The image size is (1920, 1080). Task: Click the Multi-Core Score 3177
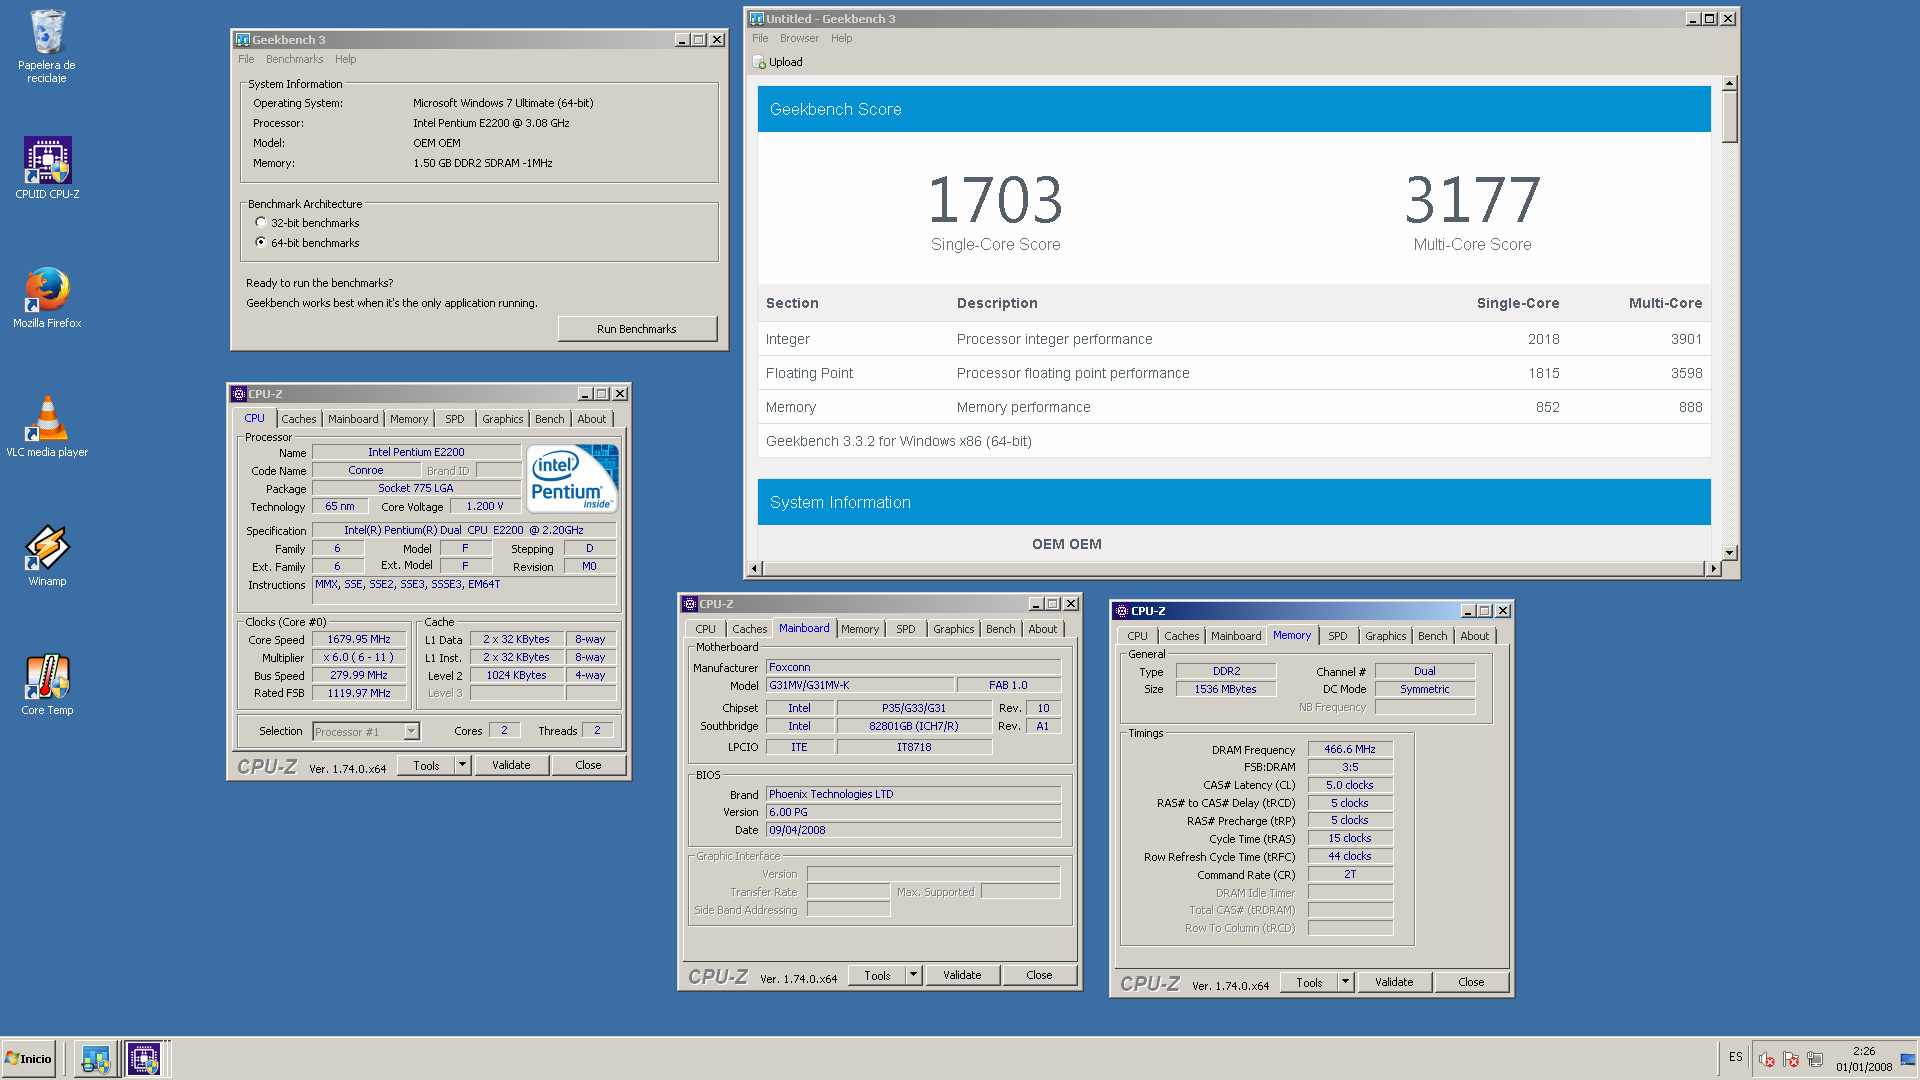coord(1472,200)
